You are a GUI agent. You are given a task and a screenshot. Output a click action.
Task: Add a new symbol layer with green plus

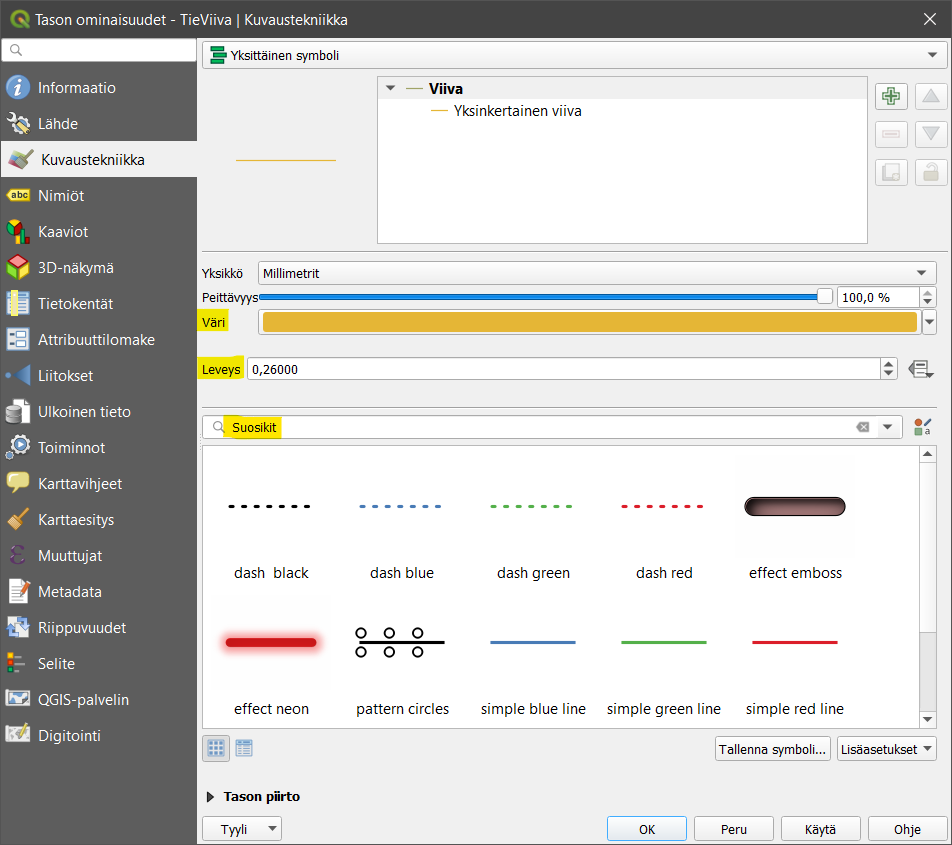click(x=891, y=97)
